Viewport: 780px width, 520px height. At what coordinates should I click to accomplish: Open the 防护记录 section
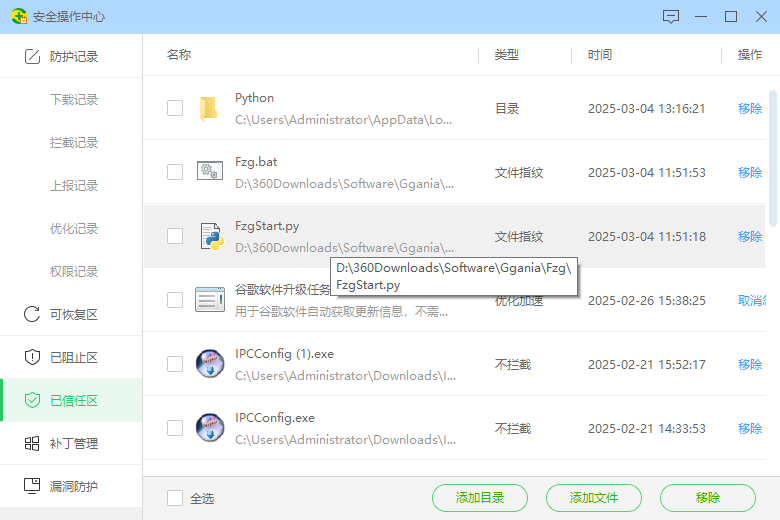tap(71, 56)
